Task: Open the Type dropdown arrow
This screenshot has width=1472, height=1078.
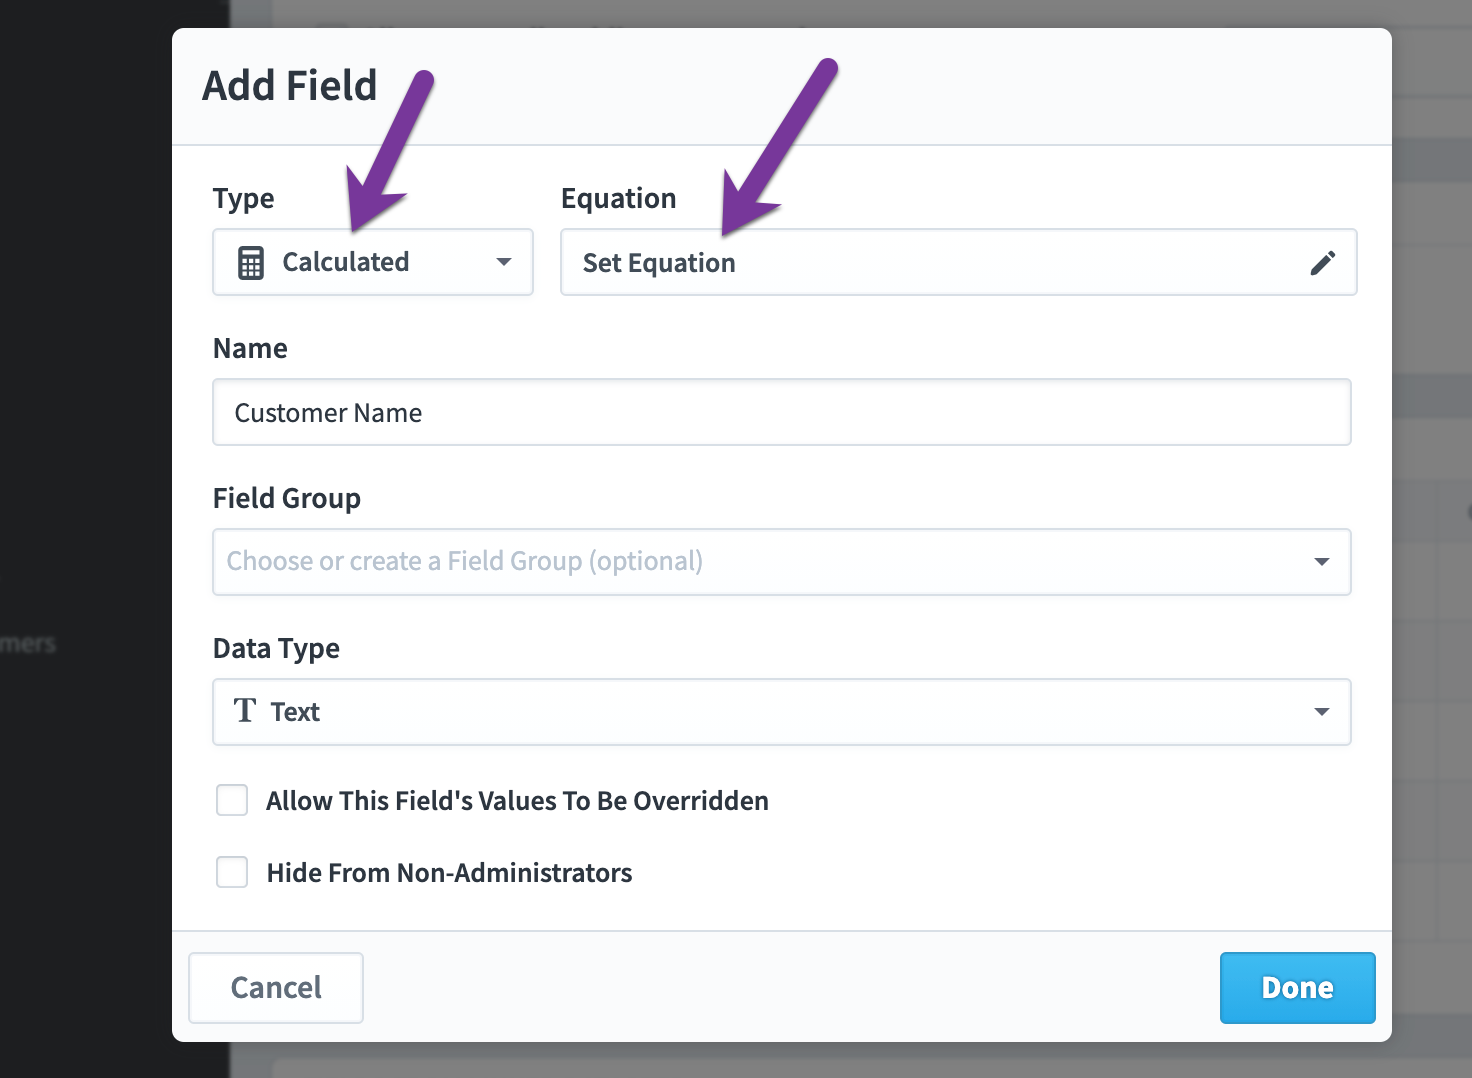Action: pos(504,262)
